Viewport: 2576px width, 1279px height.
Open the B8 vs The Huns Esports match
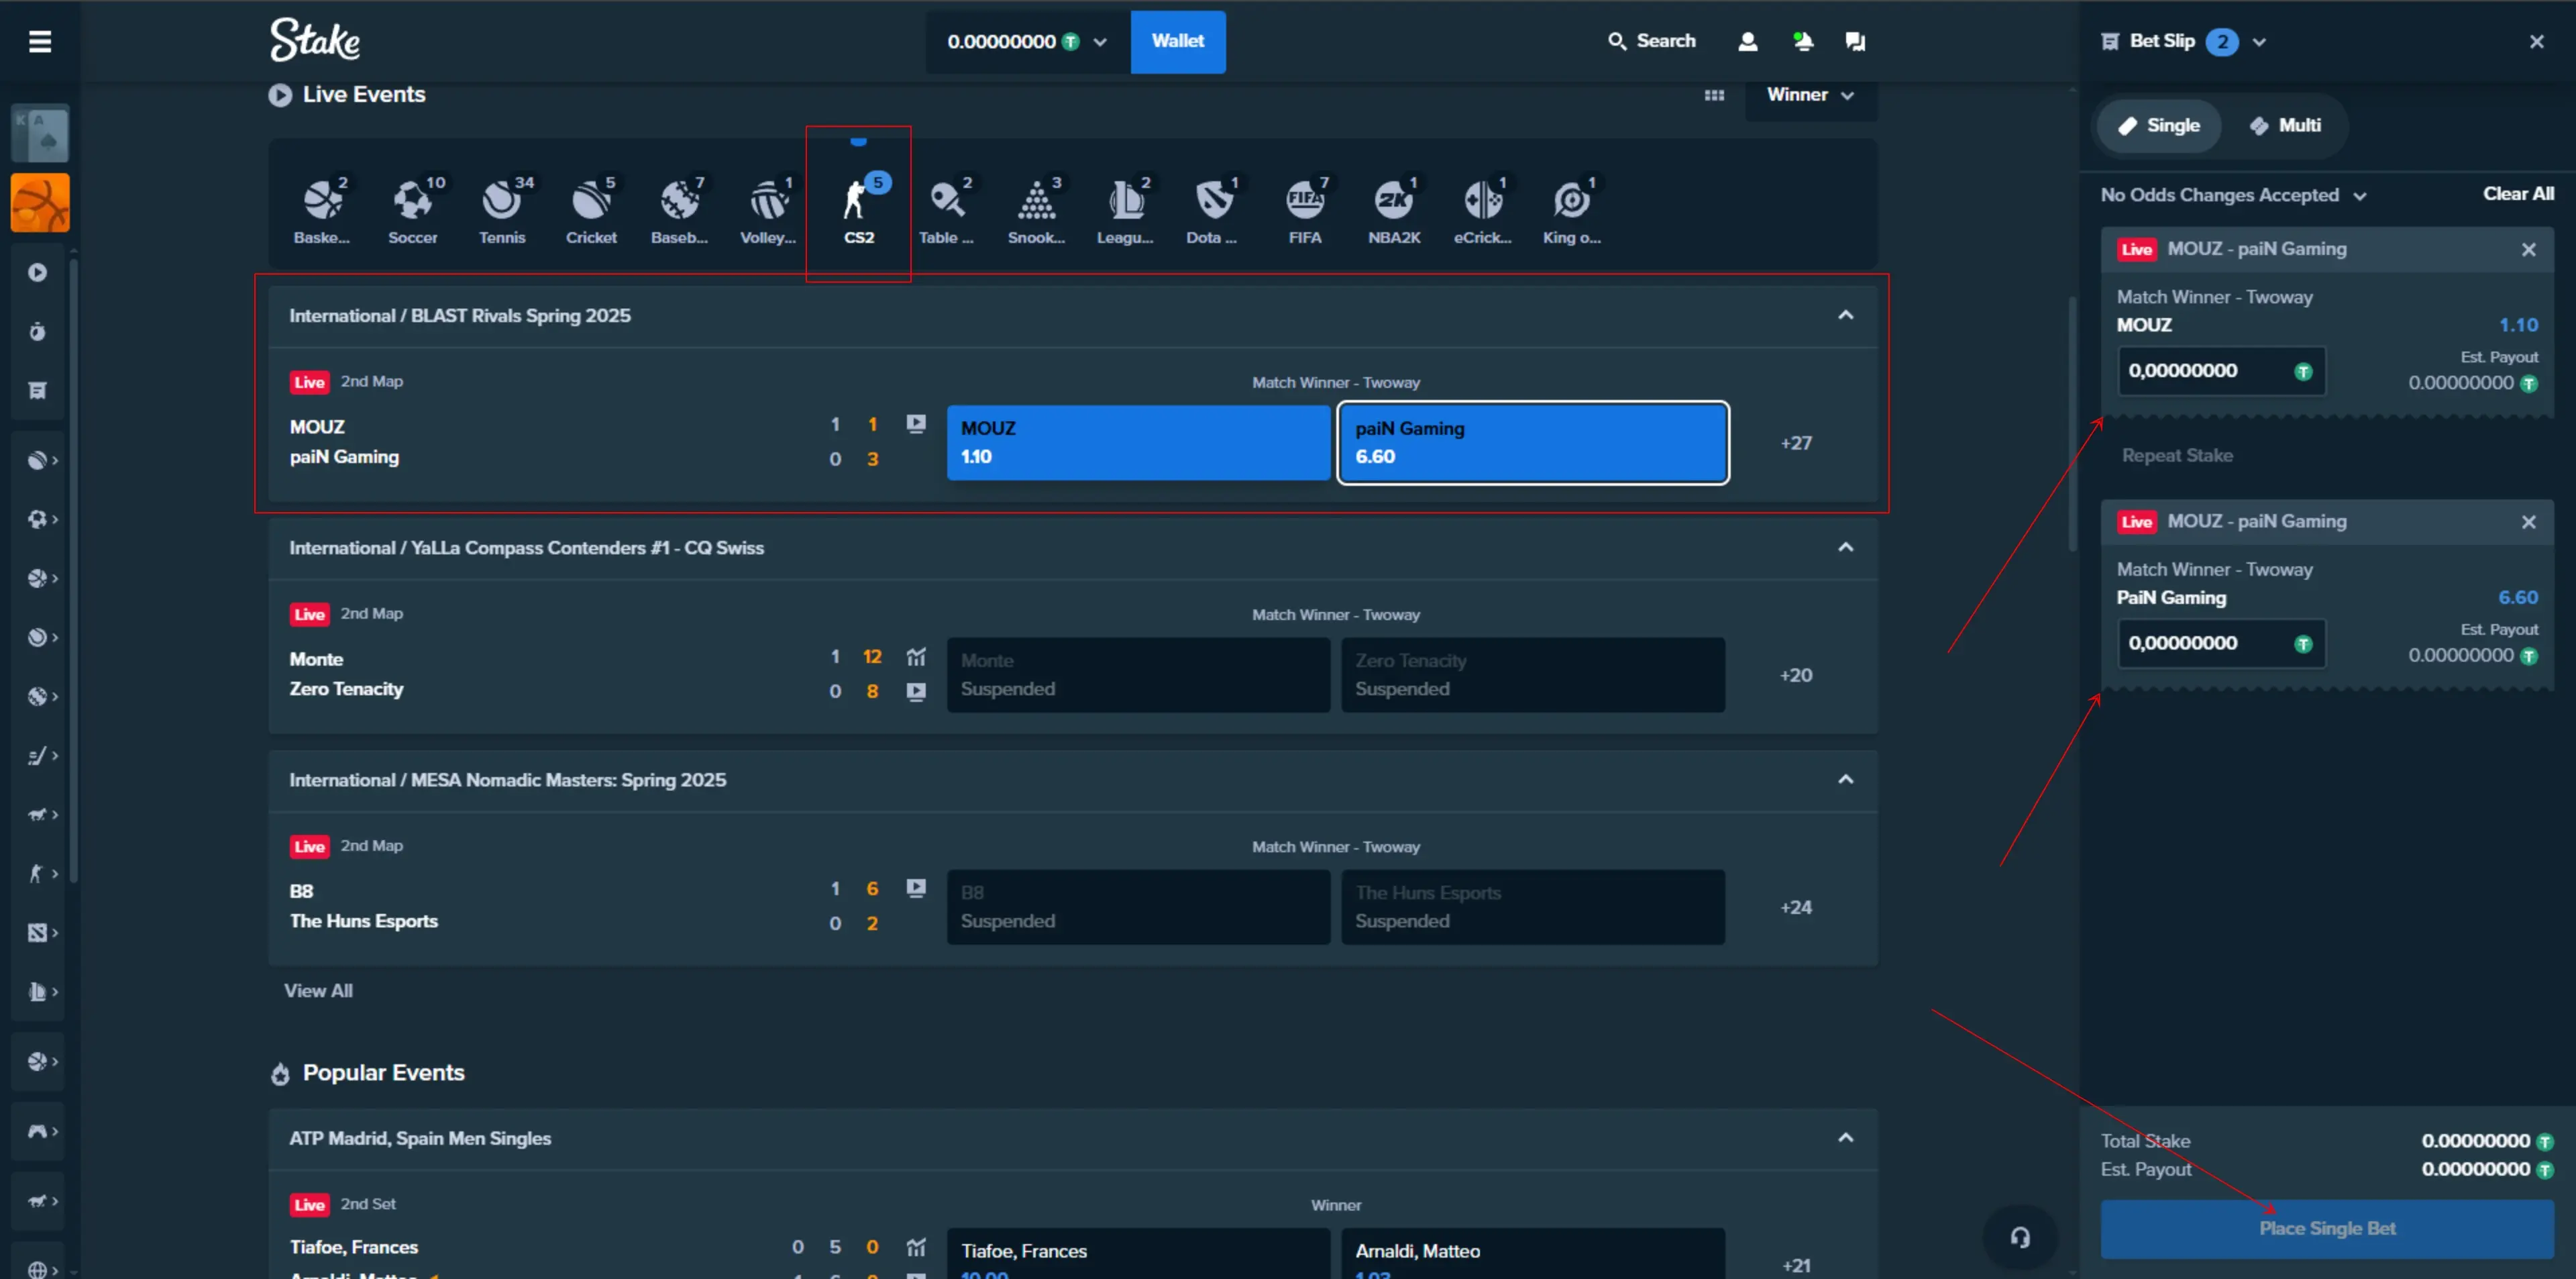pos(363,905)
